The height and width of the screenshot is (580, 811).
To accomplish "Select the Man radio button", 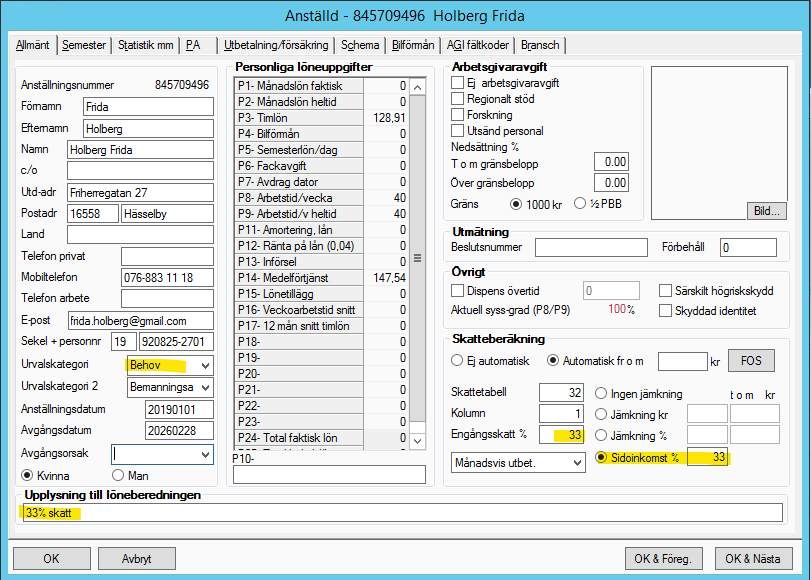I will [x=118, y=475].
